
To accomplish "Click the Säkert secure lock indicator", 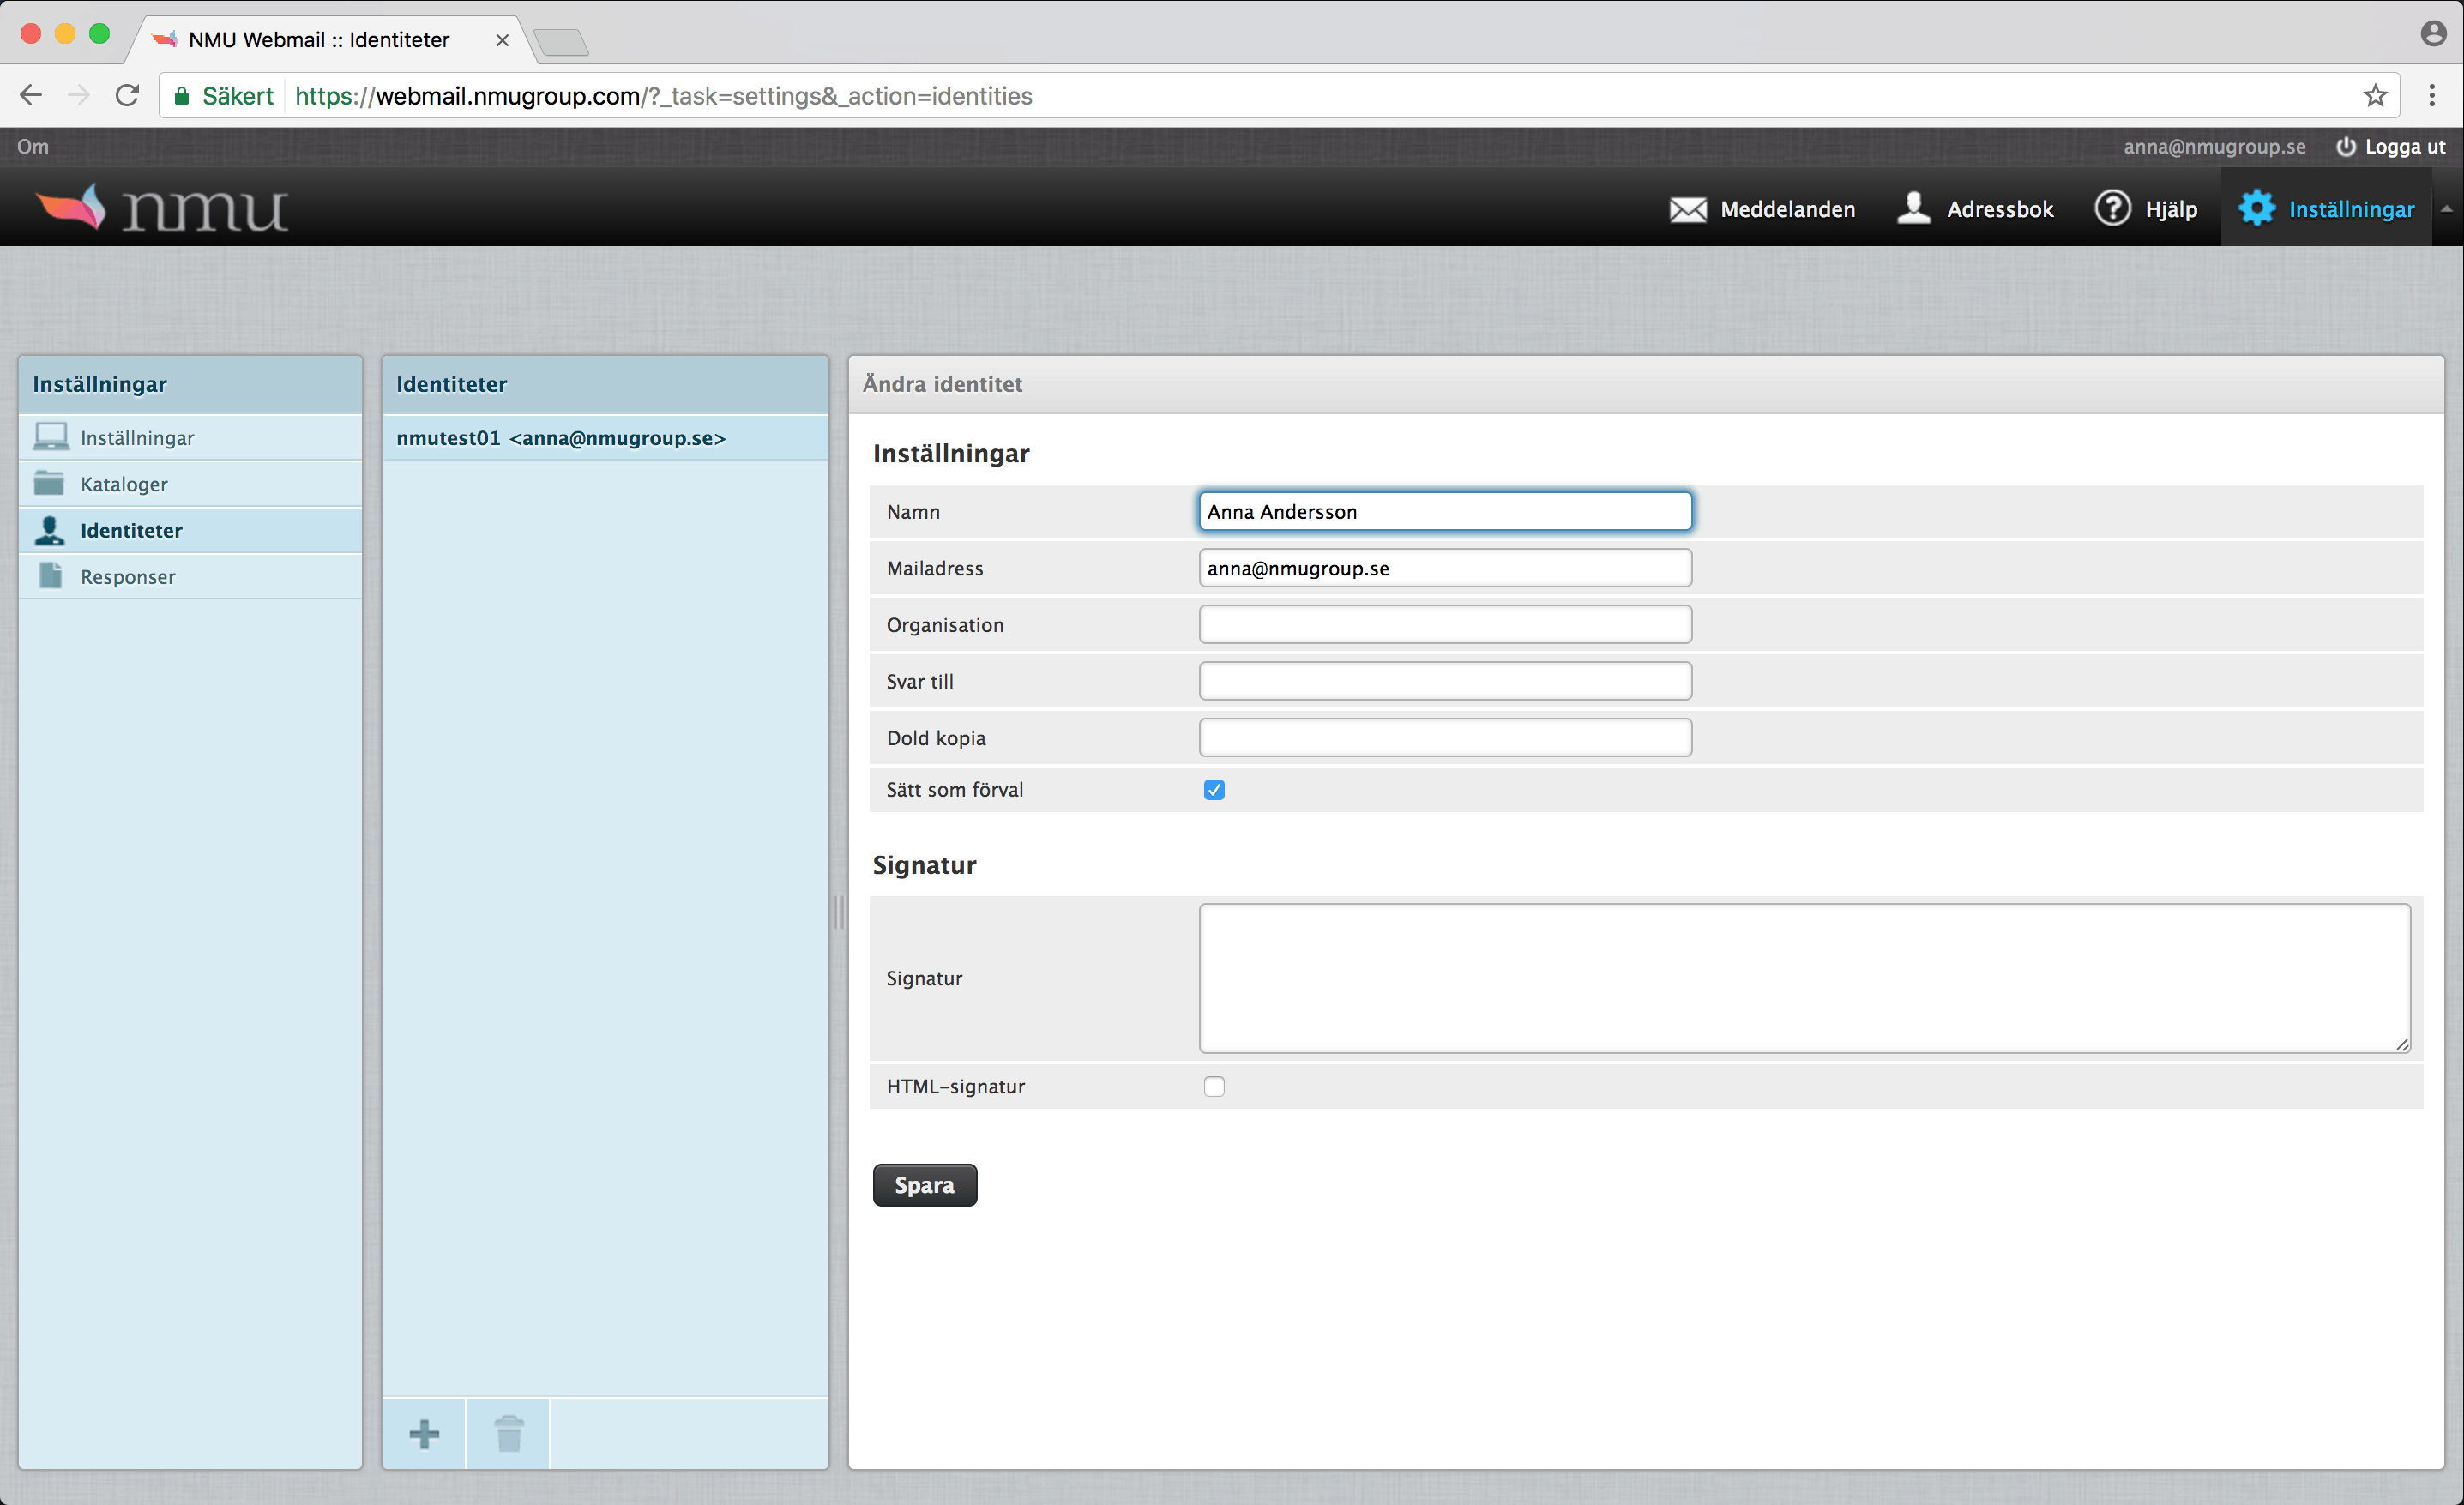I will point(224,96).
